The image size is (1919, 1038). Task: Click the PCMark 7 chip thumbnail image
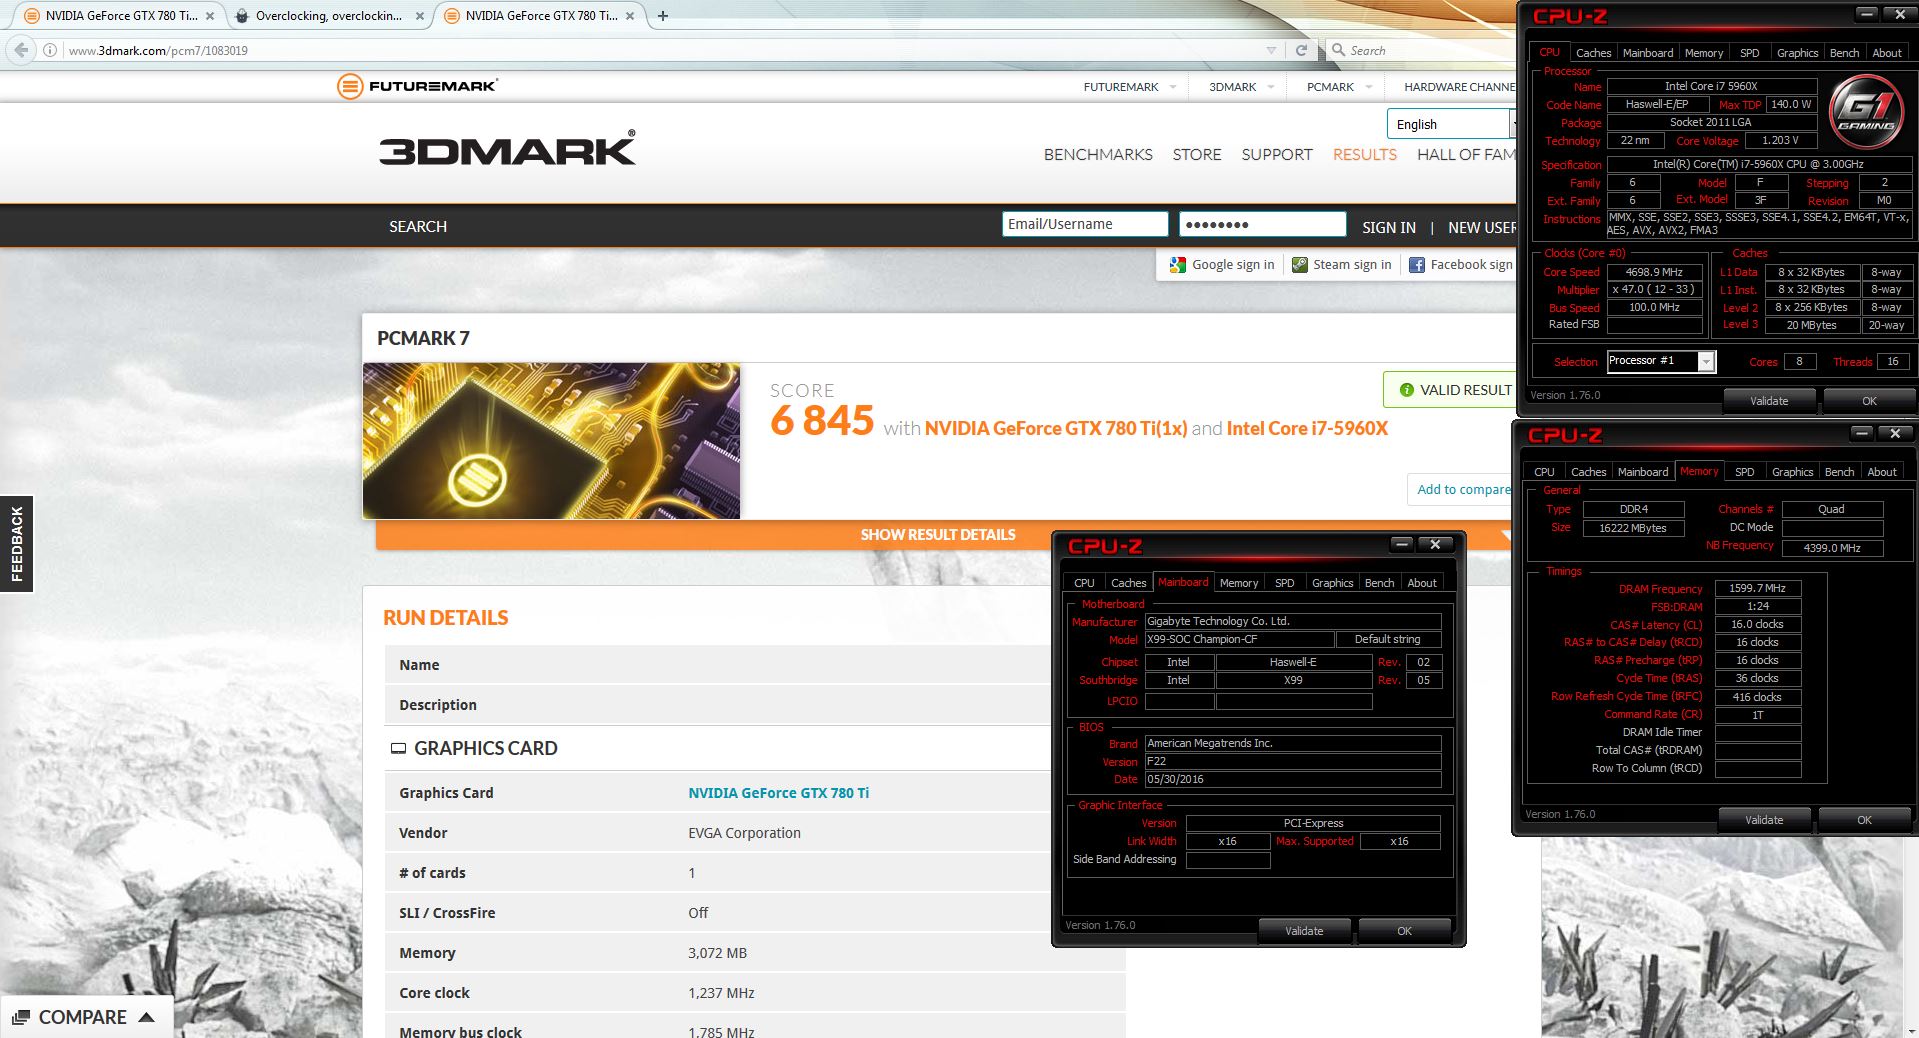pos(552,441)
